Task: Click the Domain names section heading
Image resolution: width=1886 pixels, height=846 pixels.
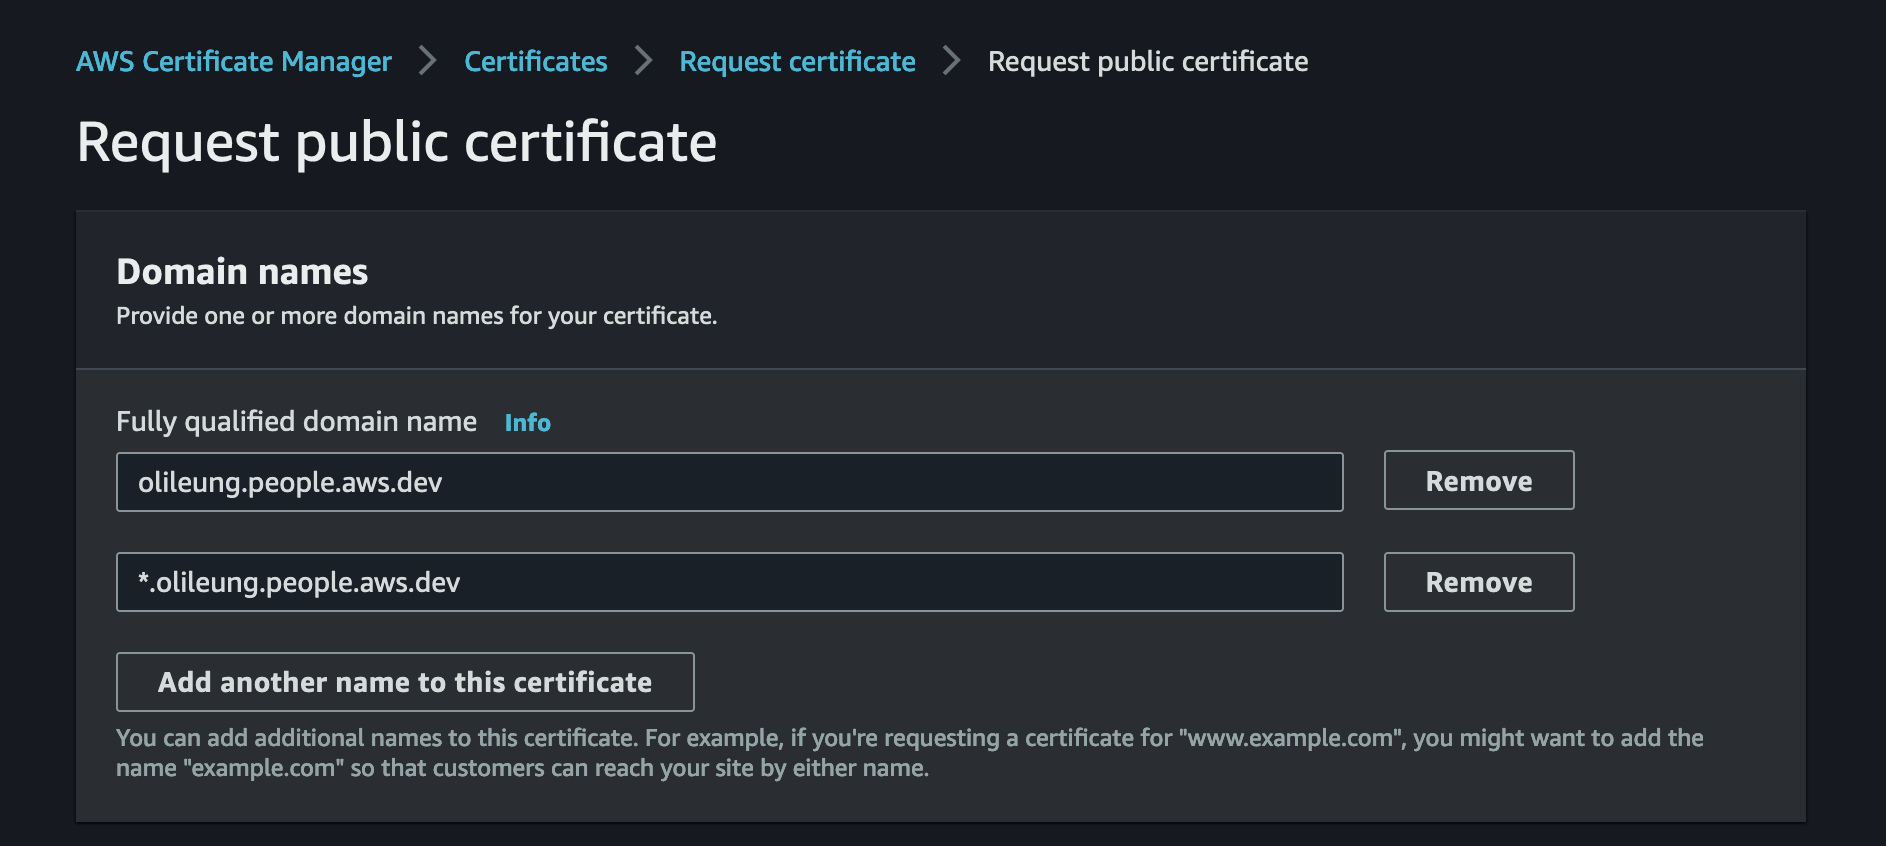Action: click(241, 271)
